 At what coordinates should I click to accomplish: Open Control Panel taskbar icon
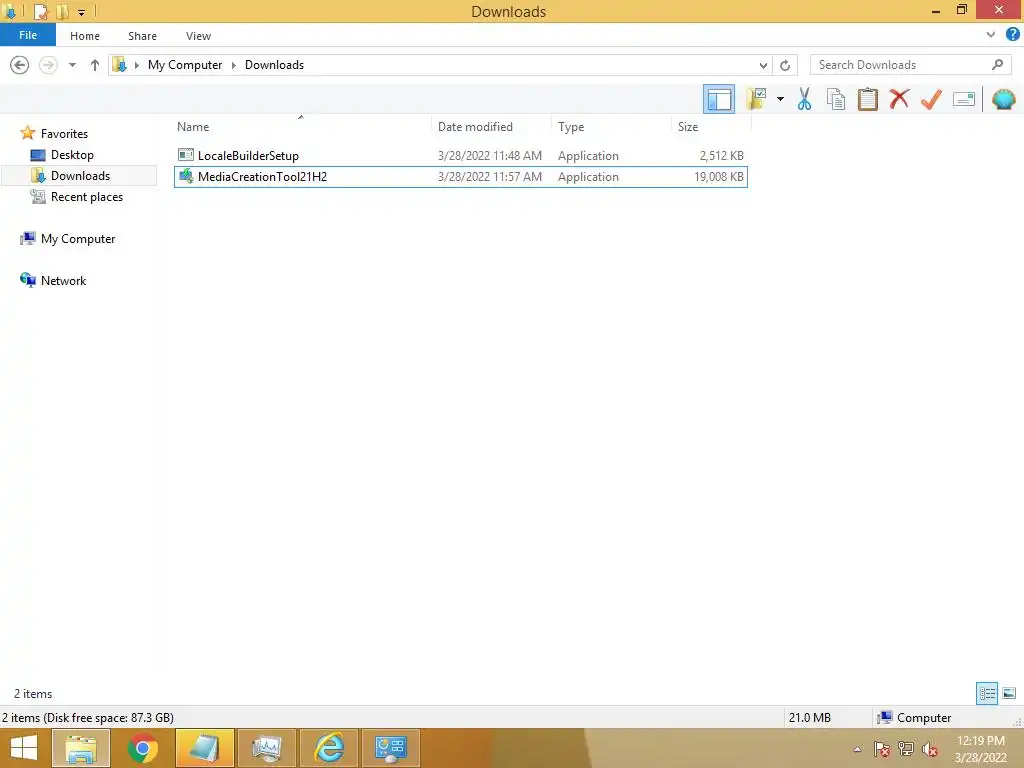391,748
